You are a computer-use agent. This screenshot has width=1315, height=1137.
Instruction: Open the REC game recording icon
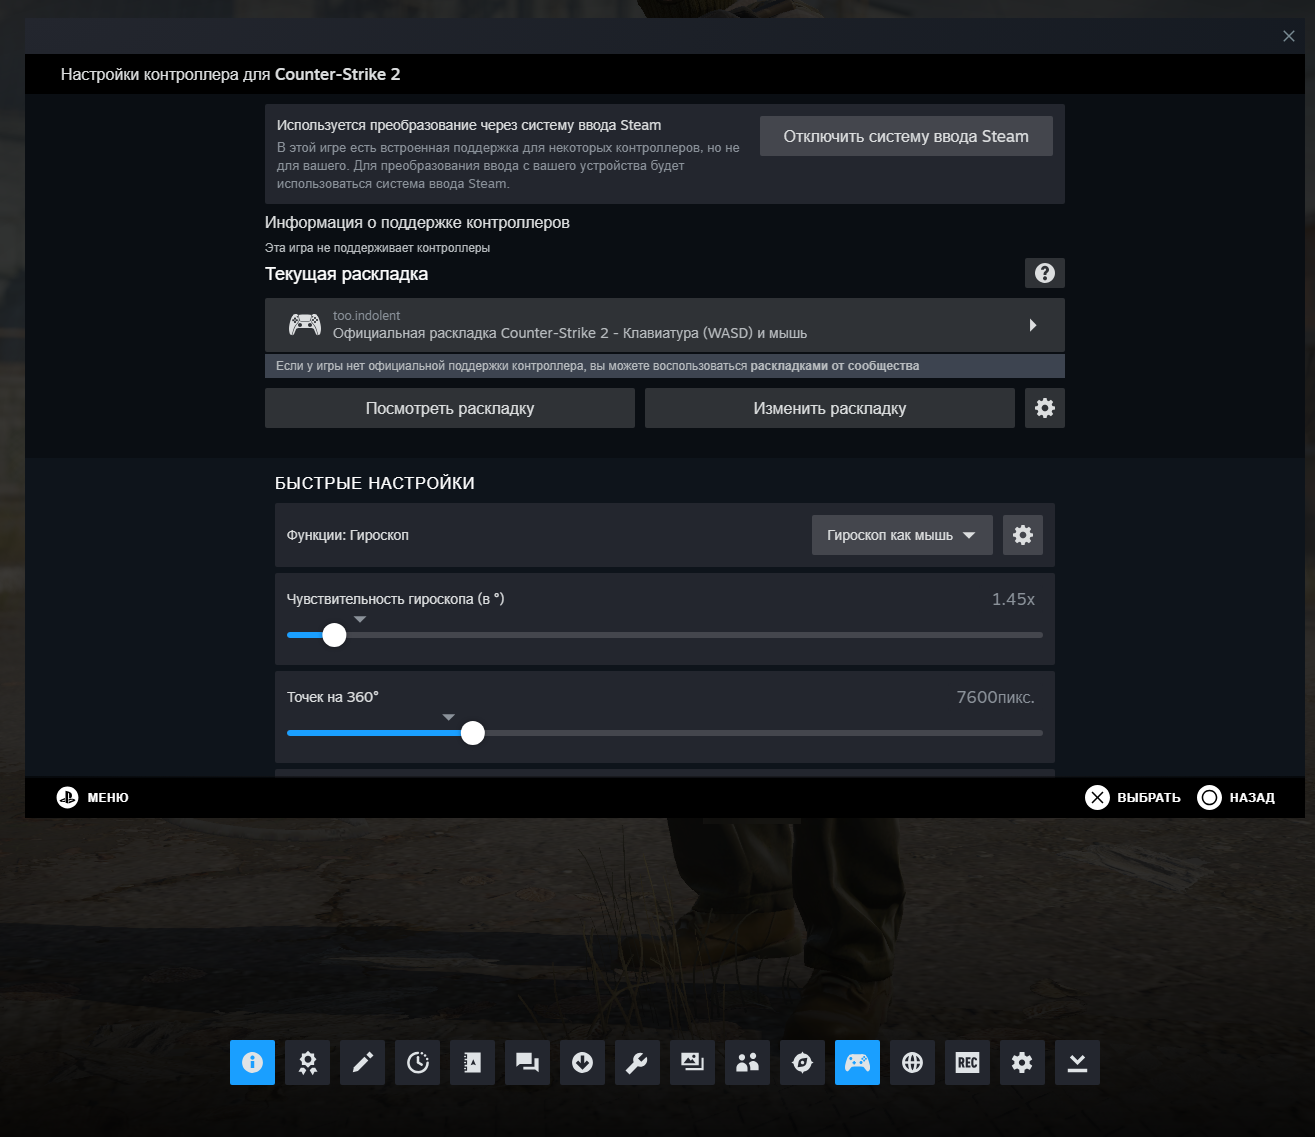[x=967, y=1062]
